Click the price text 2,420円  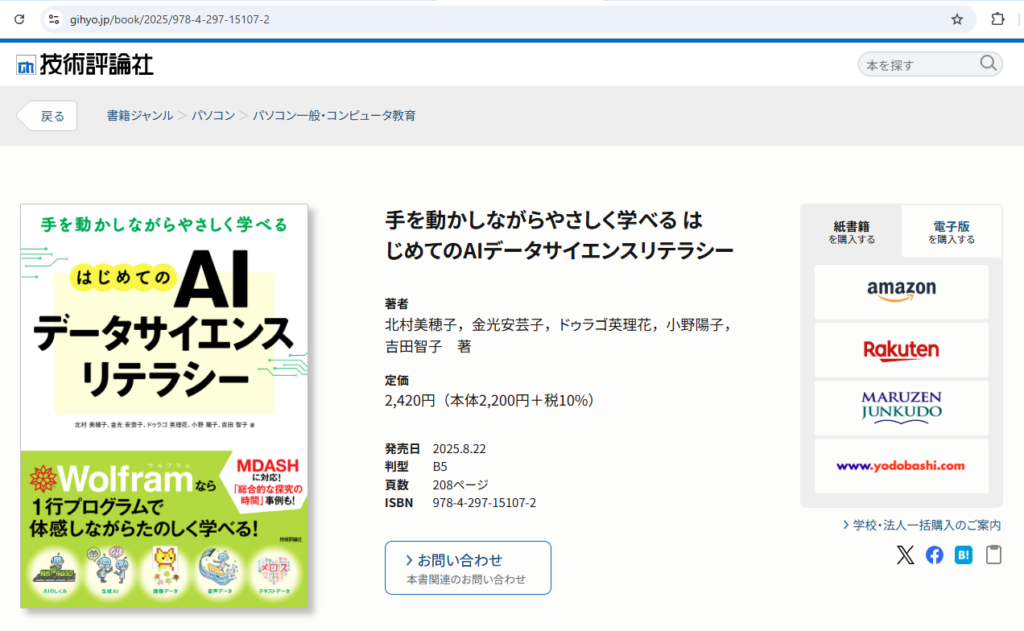[x=409, y=400]
